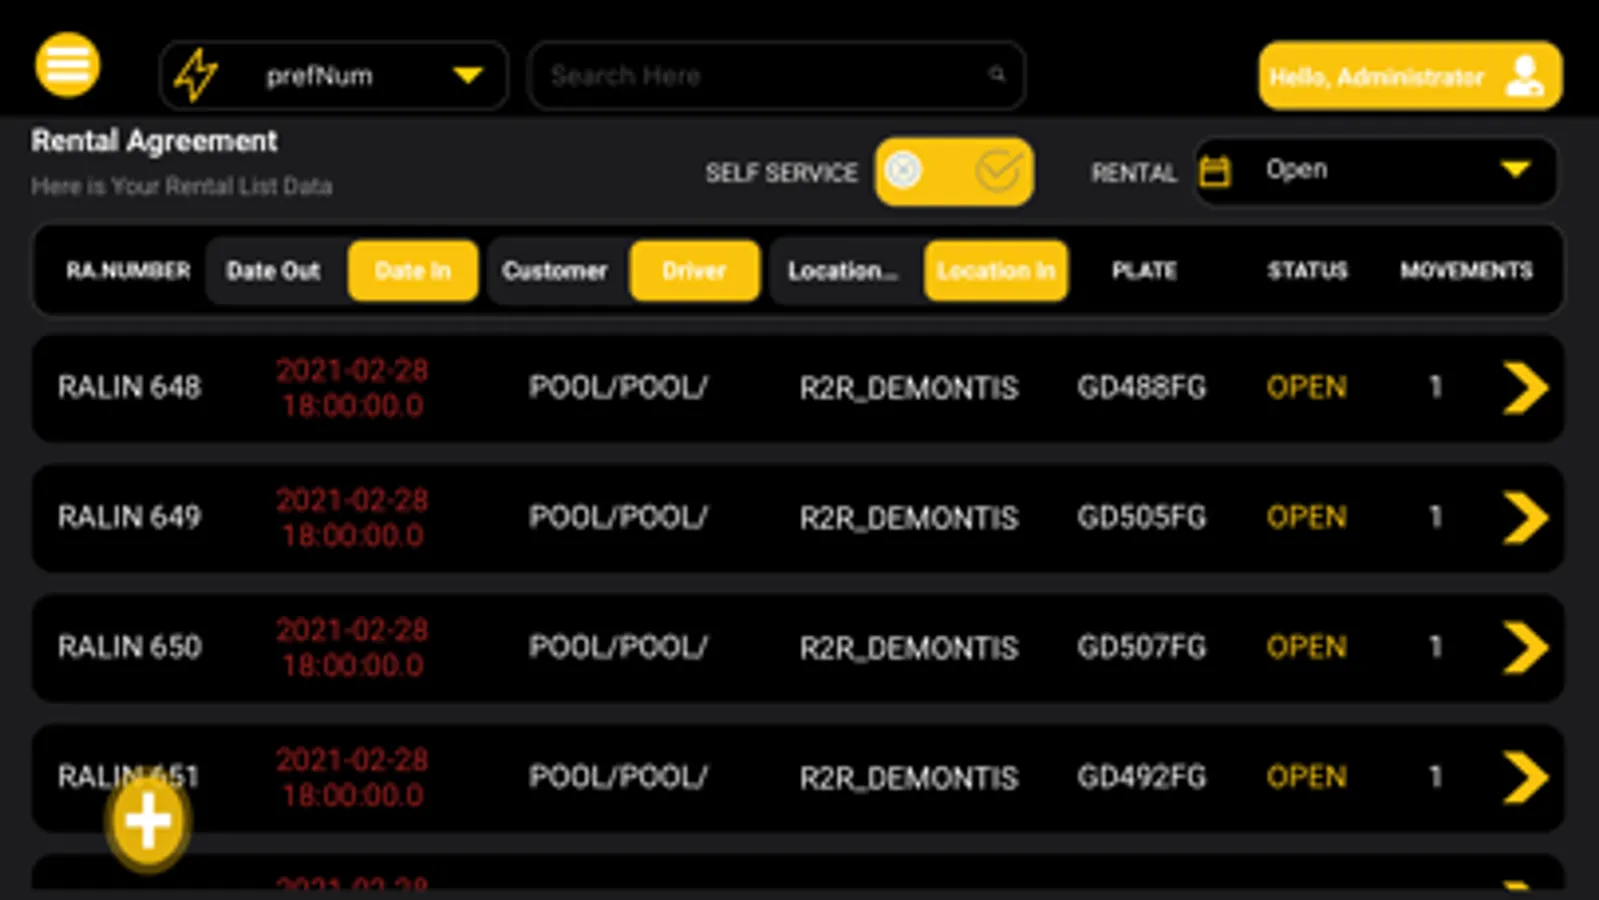This screenshot has height=900, width=1599.
Task: Click RALIN 650 agreement number
Action: 129,648
